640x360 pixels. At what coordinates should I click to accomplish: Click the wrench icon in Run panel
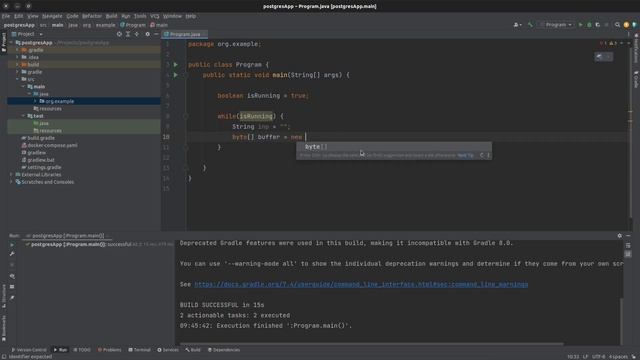point(12,254)
